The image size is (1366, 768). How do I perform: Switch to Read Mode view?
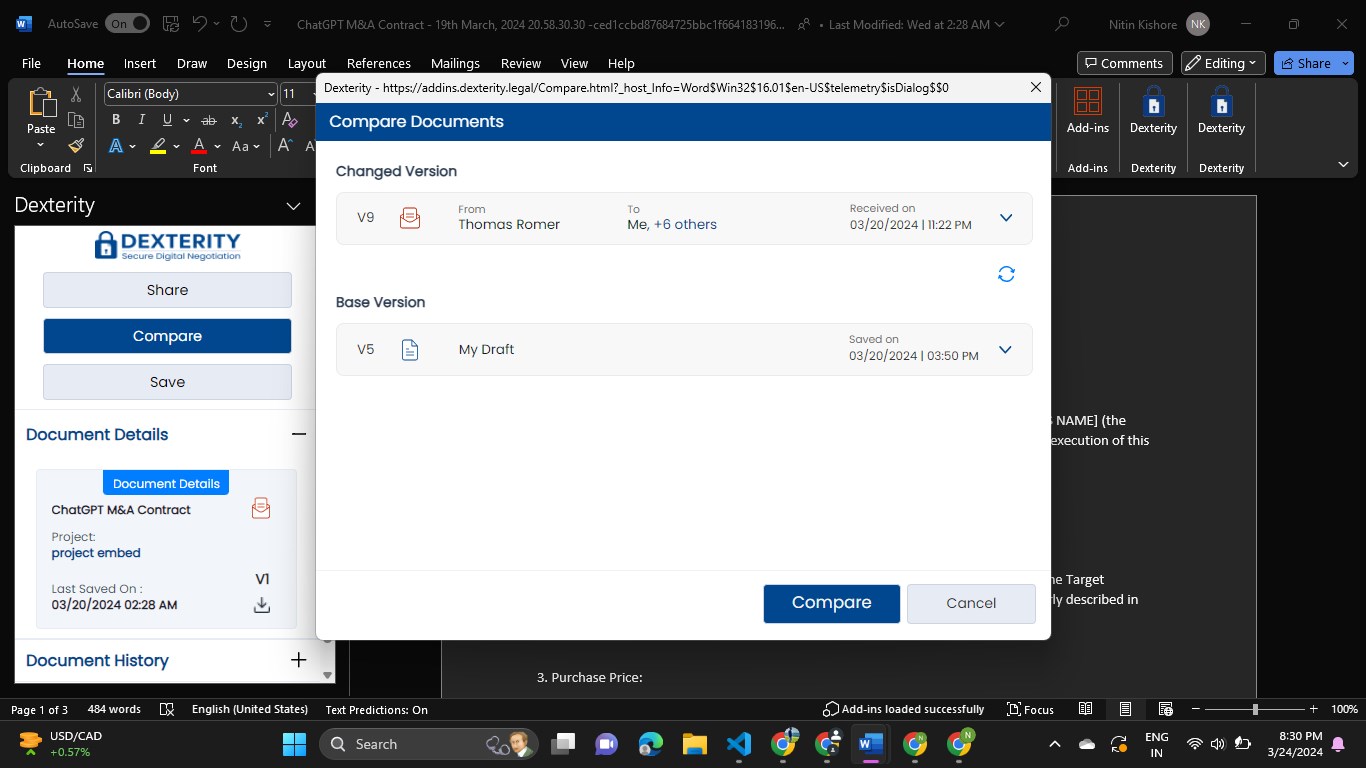click(1085, 709)
